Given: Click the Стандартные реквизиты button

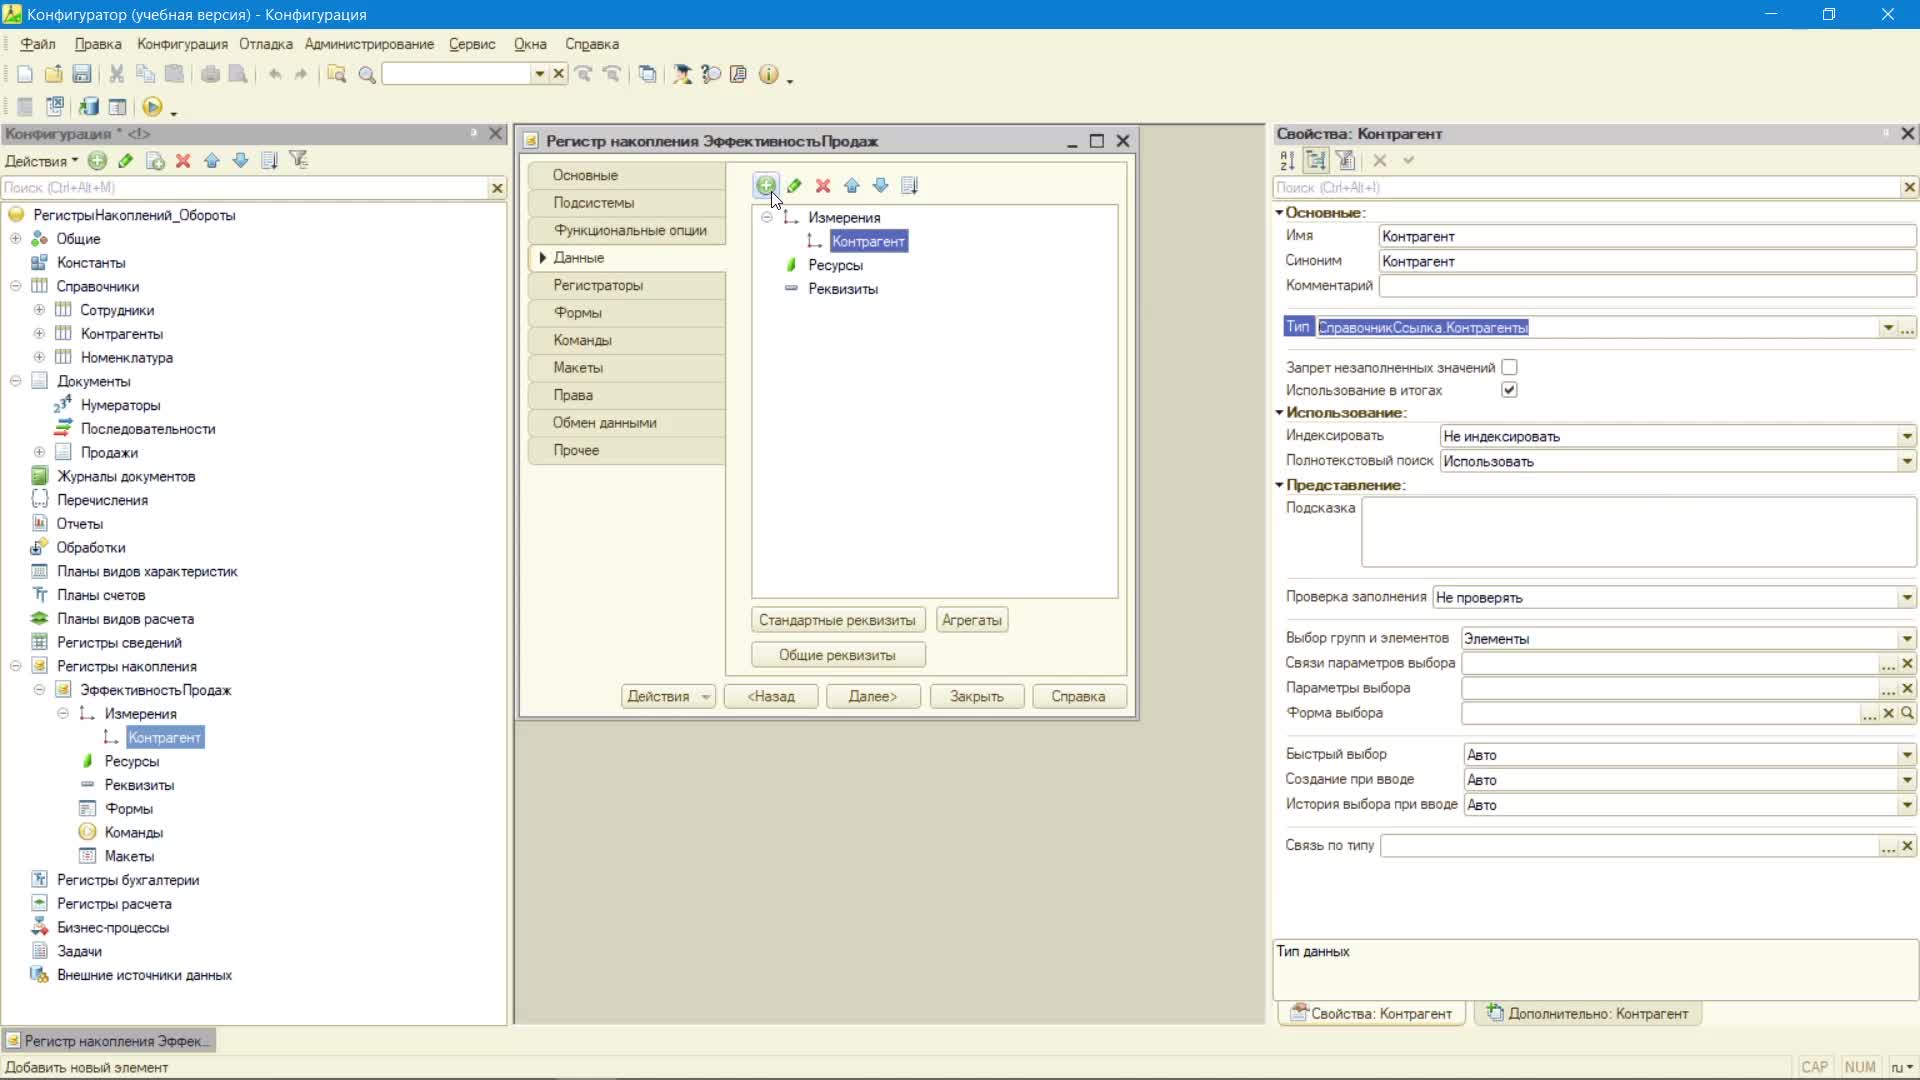Looking at the screenshot, I should coord(837,620).
